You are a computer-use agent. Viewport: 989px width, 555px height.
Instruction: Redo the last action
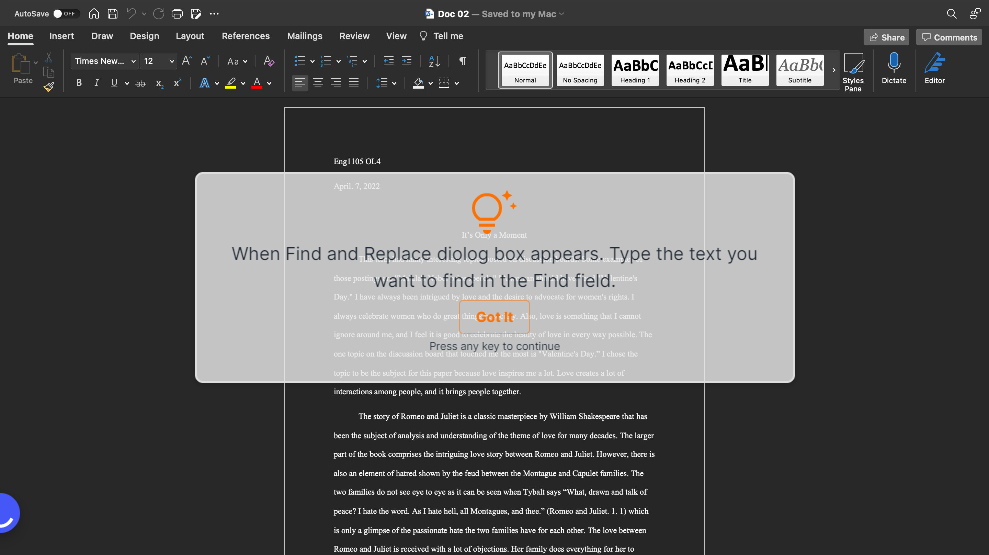click(x=158, y=13)
